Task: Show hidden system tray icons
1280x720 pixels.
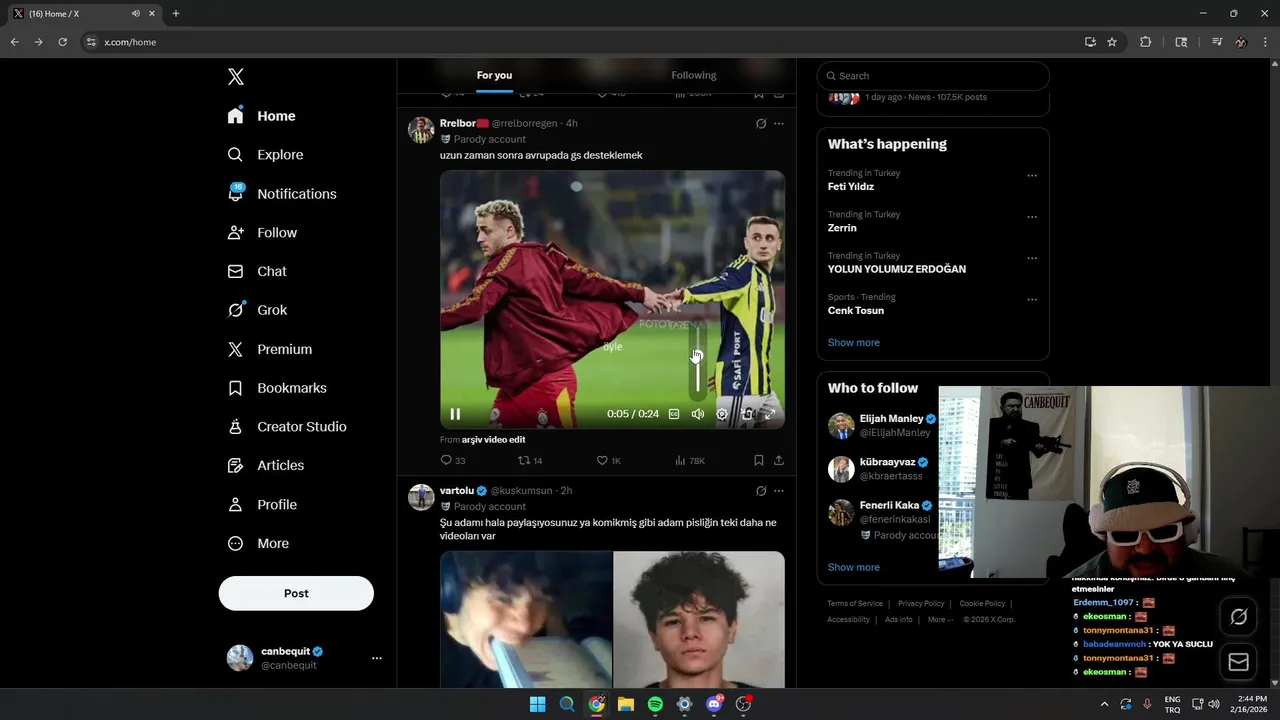Action: coord(1104,704)
